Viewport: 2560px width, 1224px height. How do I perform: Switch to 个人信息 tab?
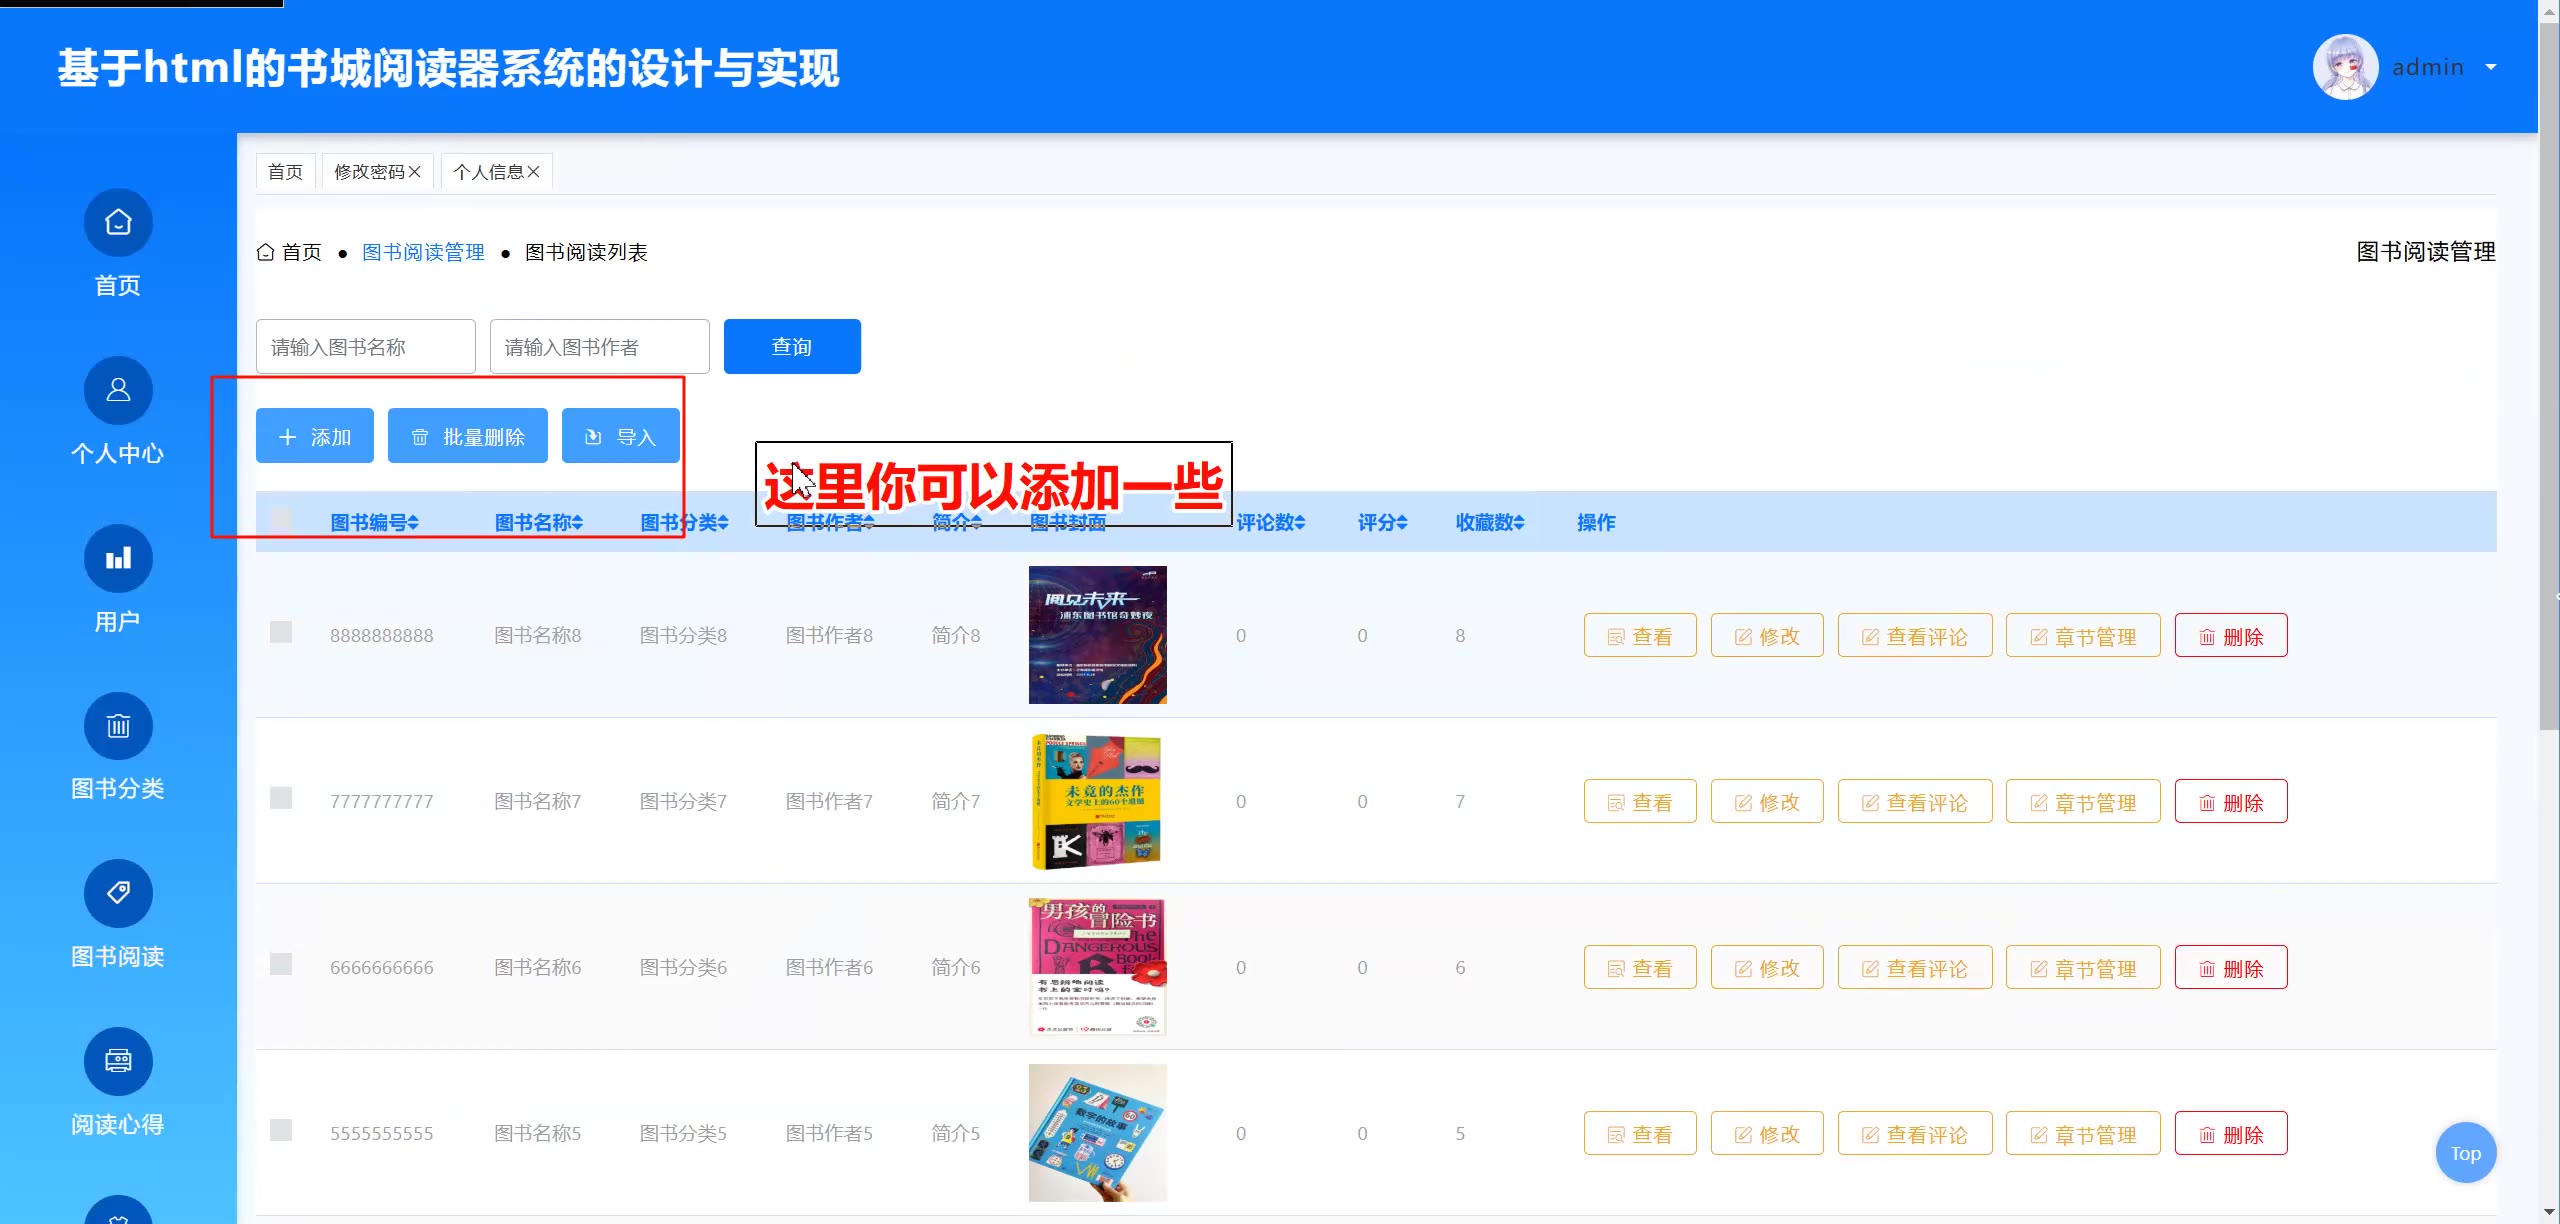click(x=488, y=172)
